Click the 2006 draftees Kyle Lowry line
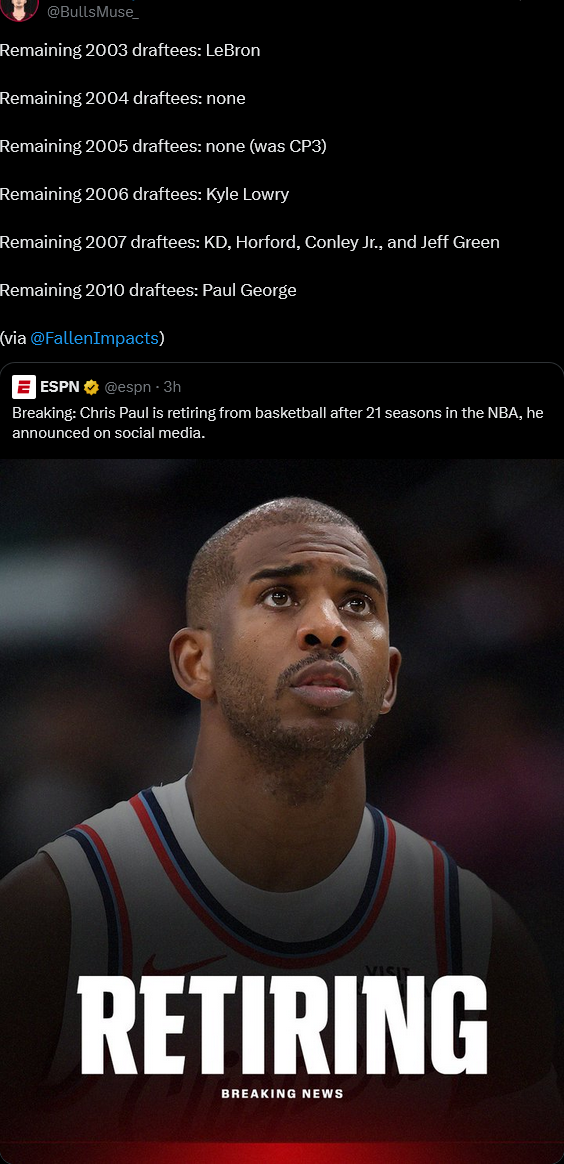The image size is (564, 1164). click(145, 194)
